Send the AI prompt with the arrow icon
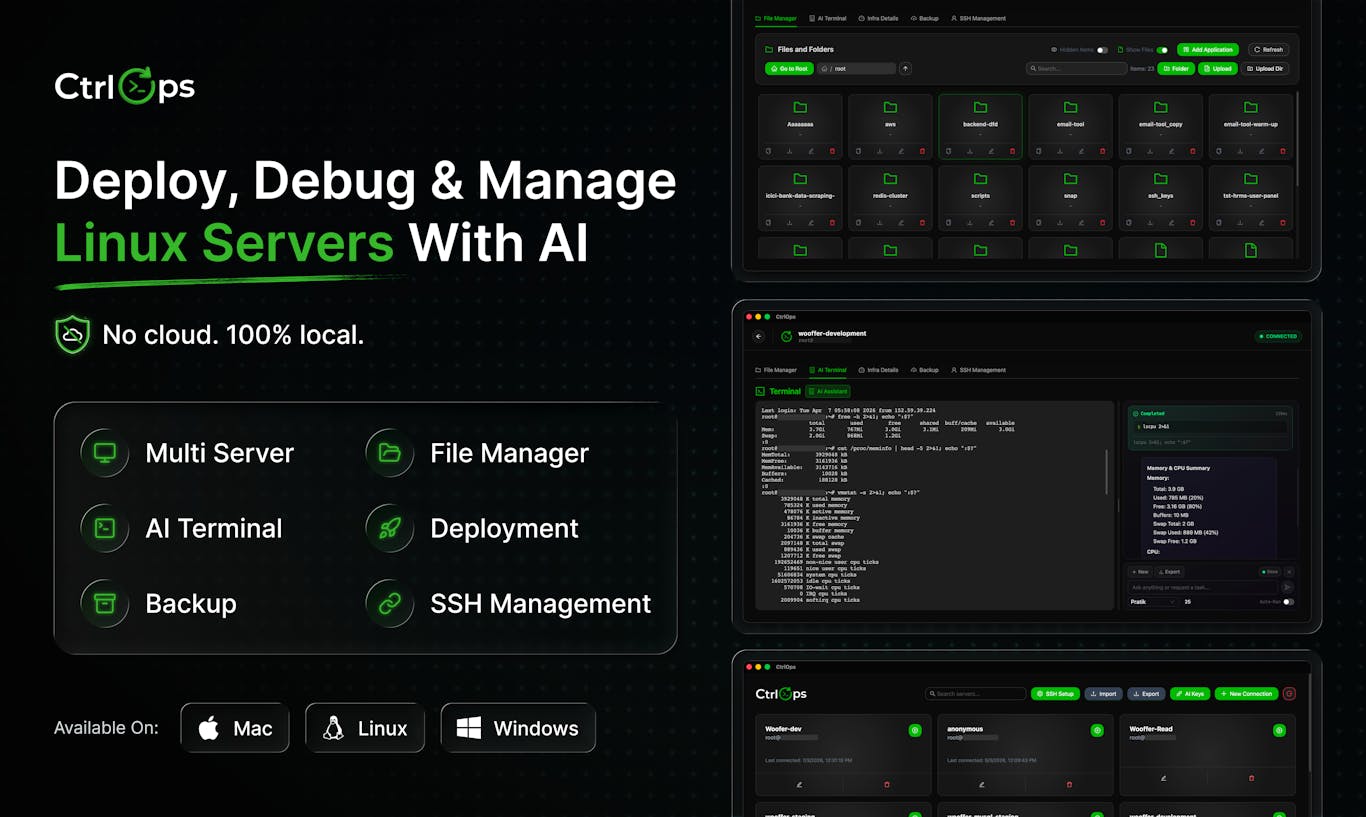Viewport: 1366px width, 817px height. [1287, 587]
